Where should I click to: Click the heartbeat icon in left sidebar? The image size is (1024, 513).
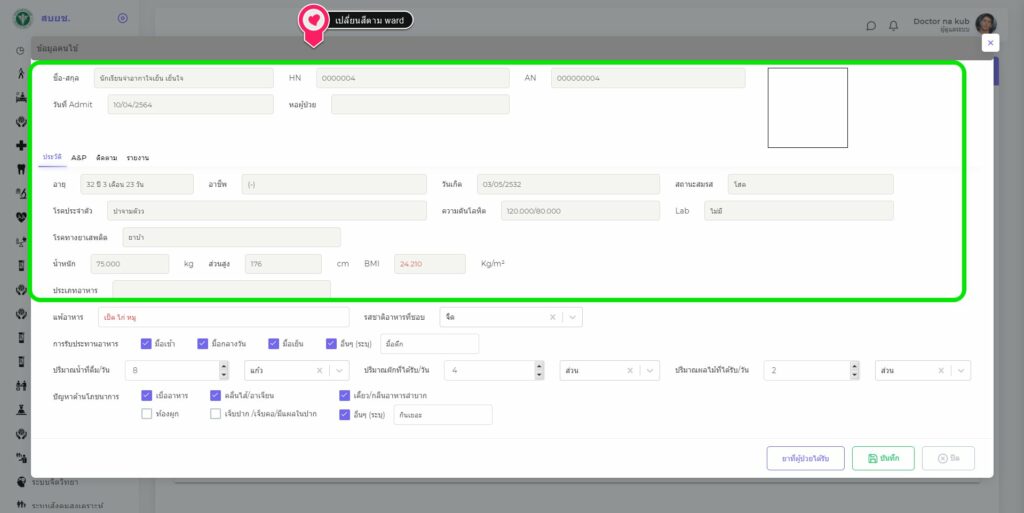pyautogui.click(x=21, y=216)
